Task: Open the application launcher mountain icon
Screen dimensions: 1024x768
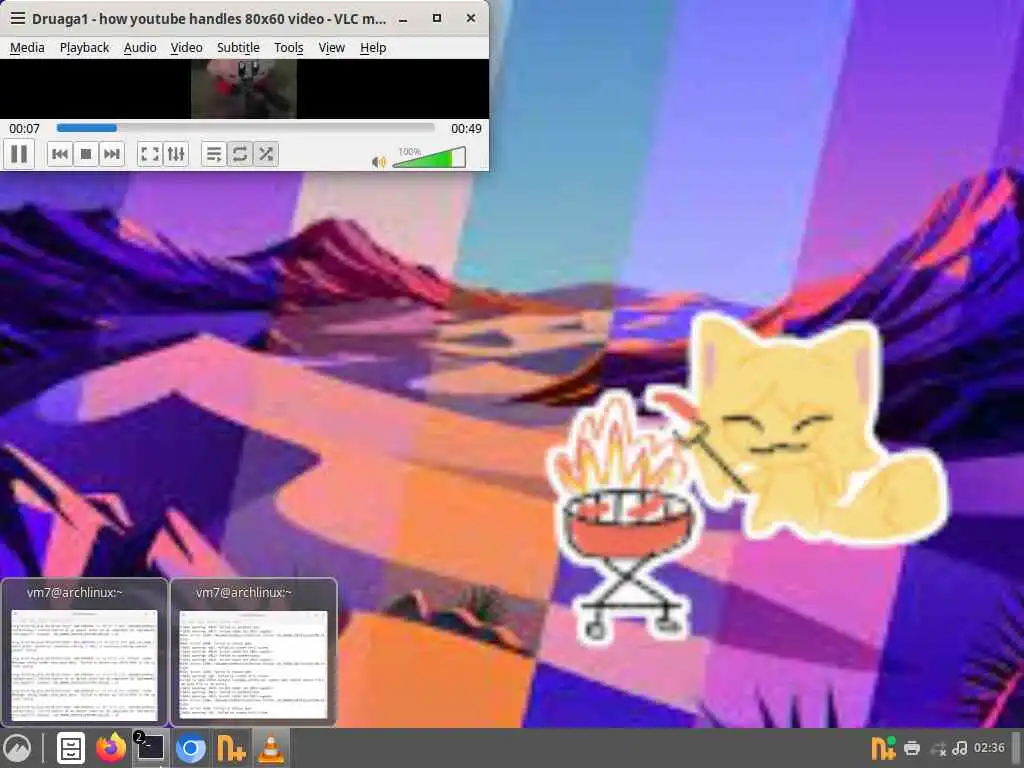Action: [17, 748]
